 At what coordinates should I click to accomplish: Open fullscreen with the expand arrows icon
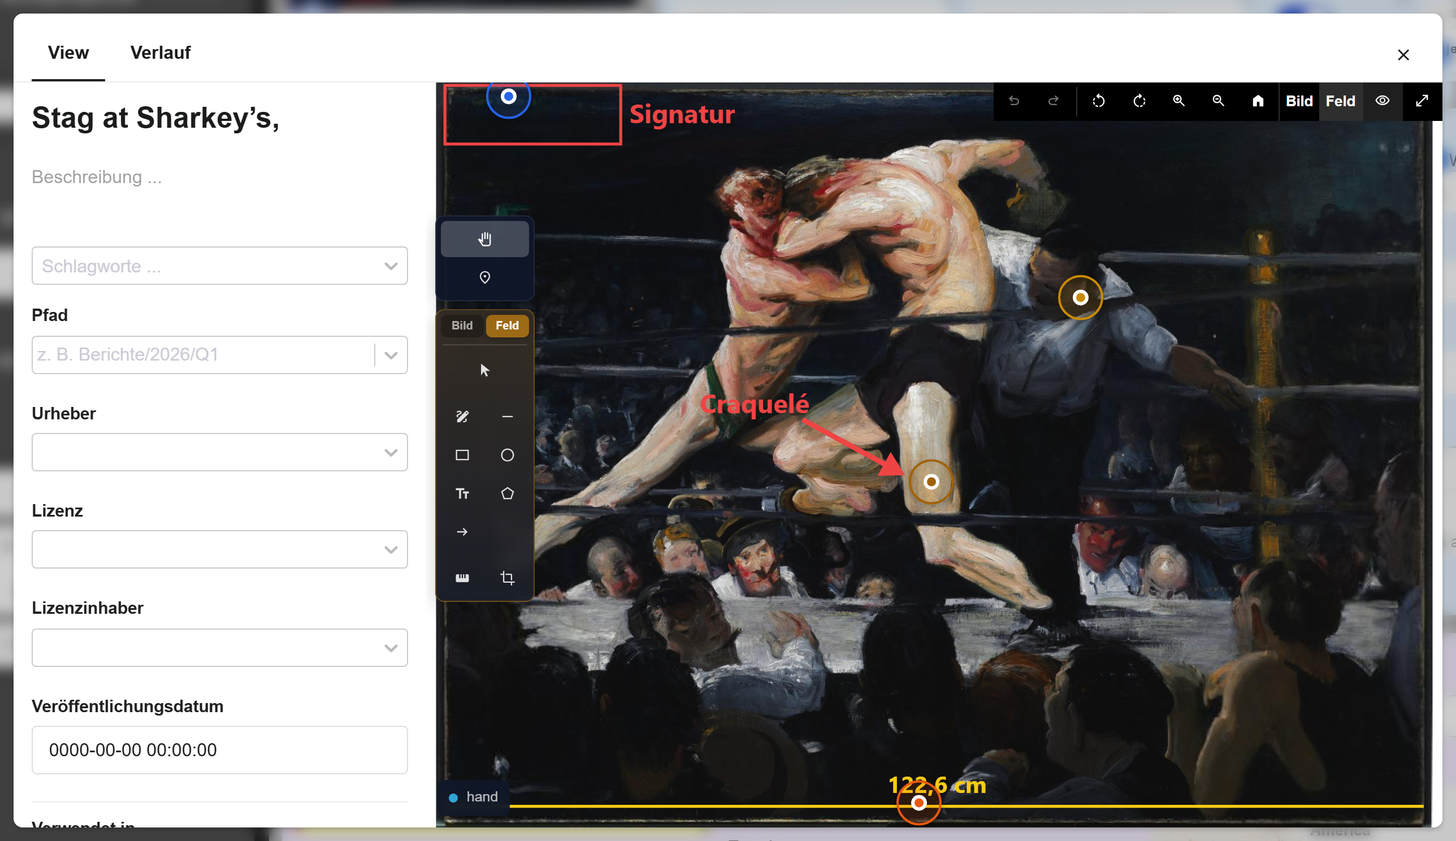[1422, 101]
